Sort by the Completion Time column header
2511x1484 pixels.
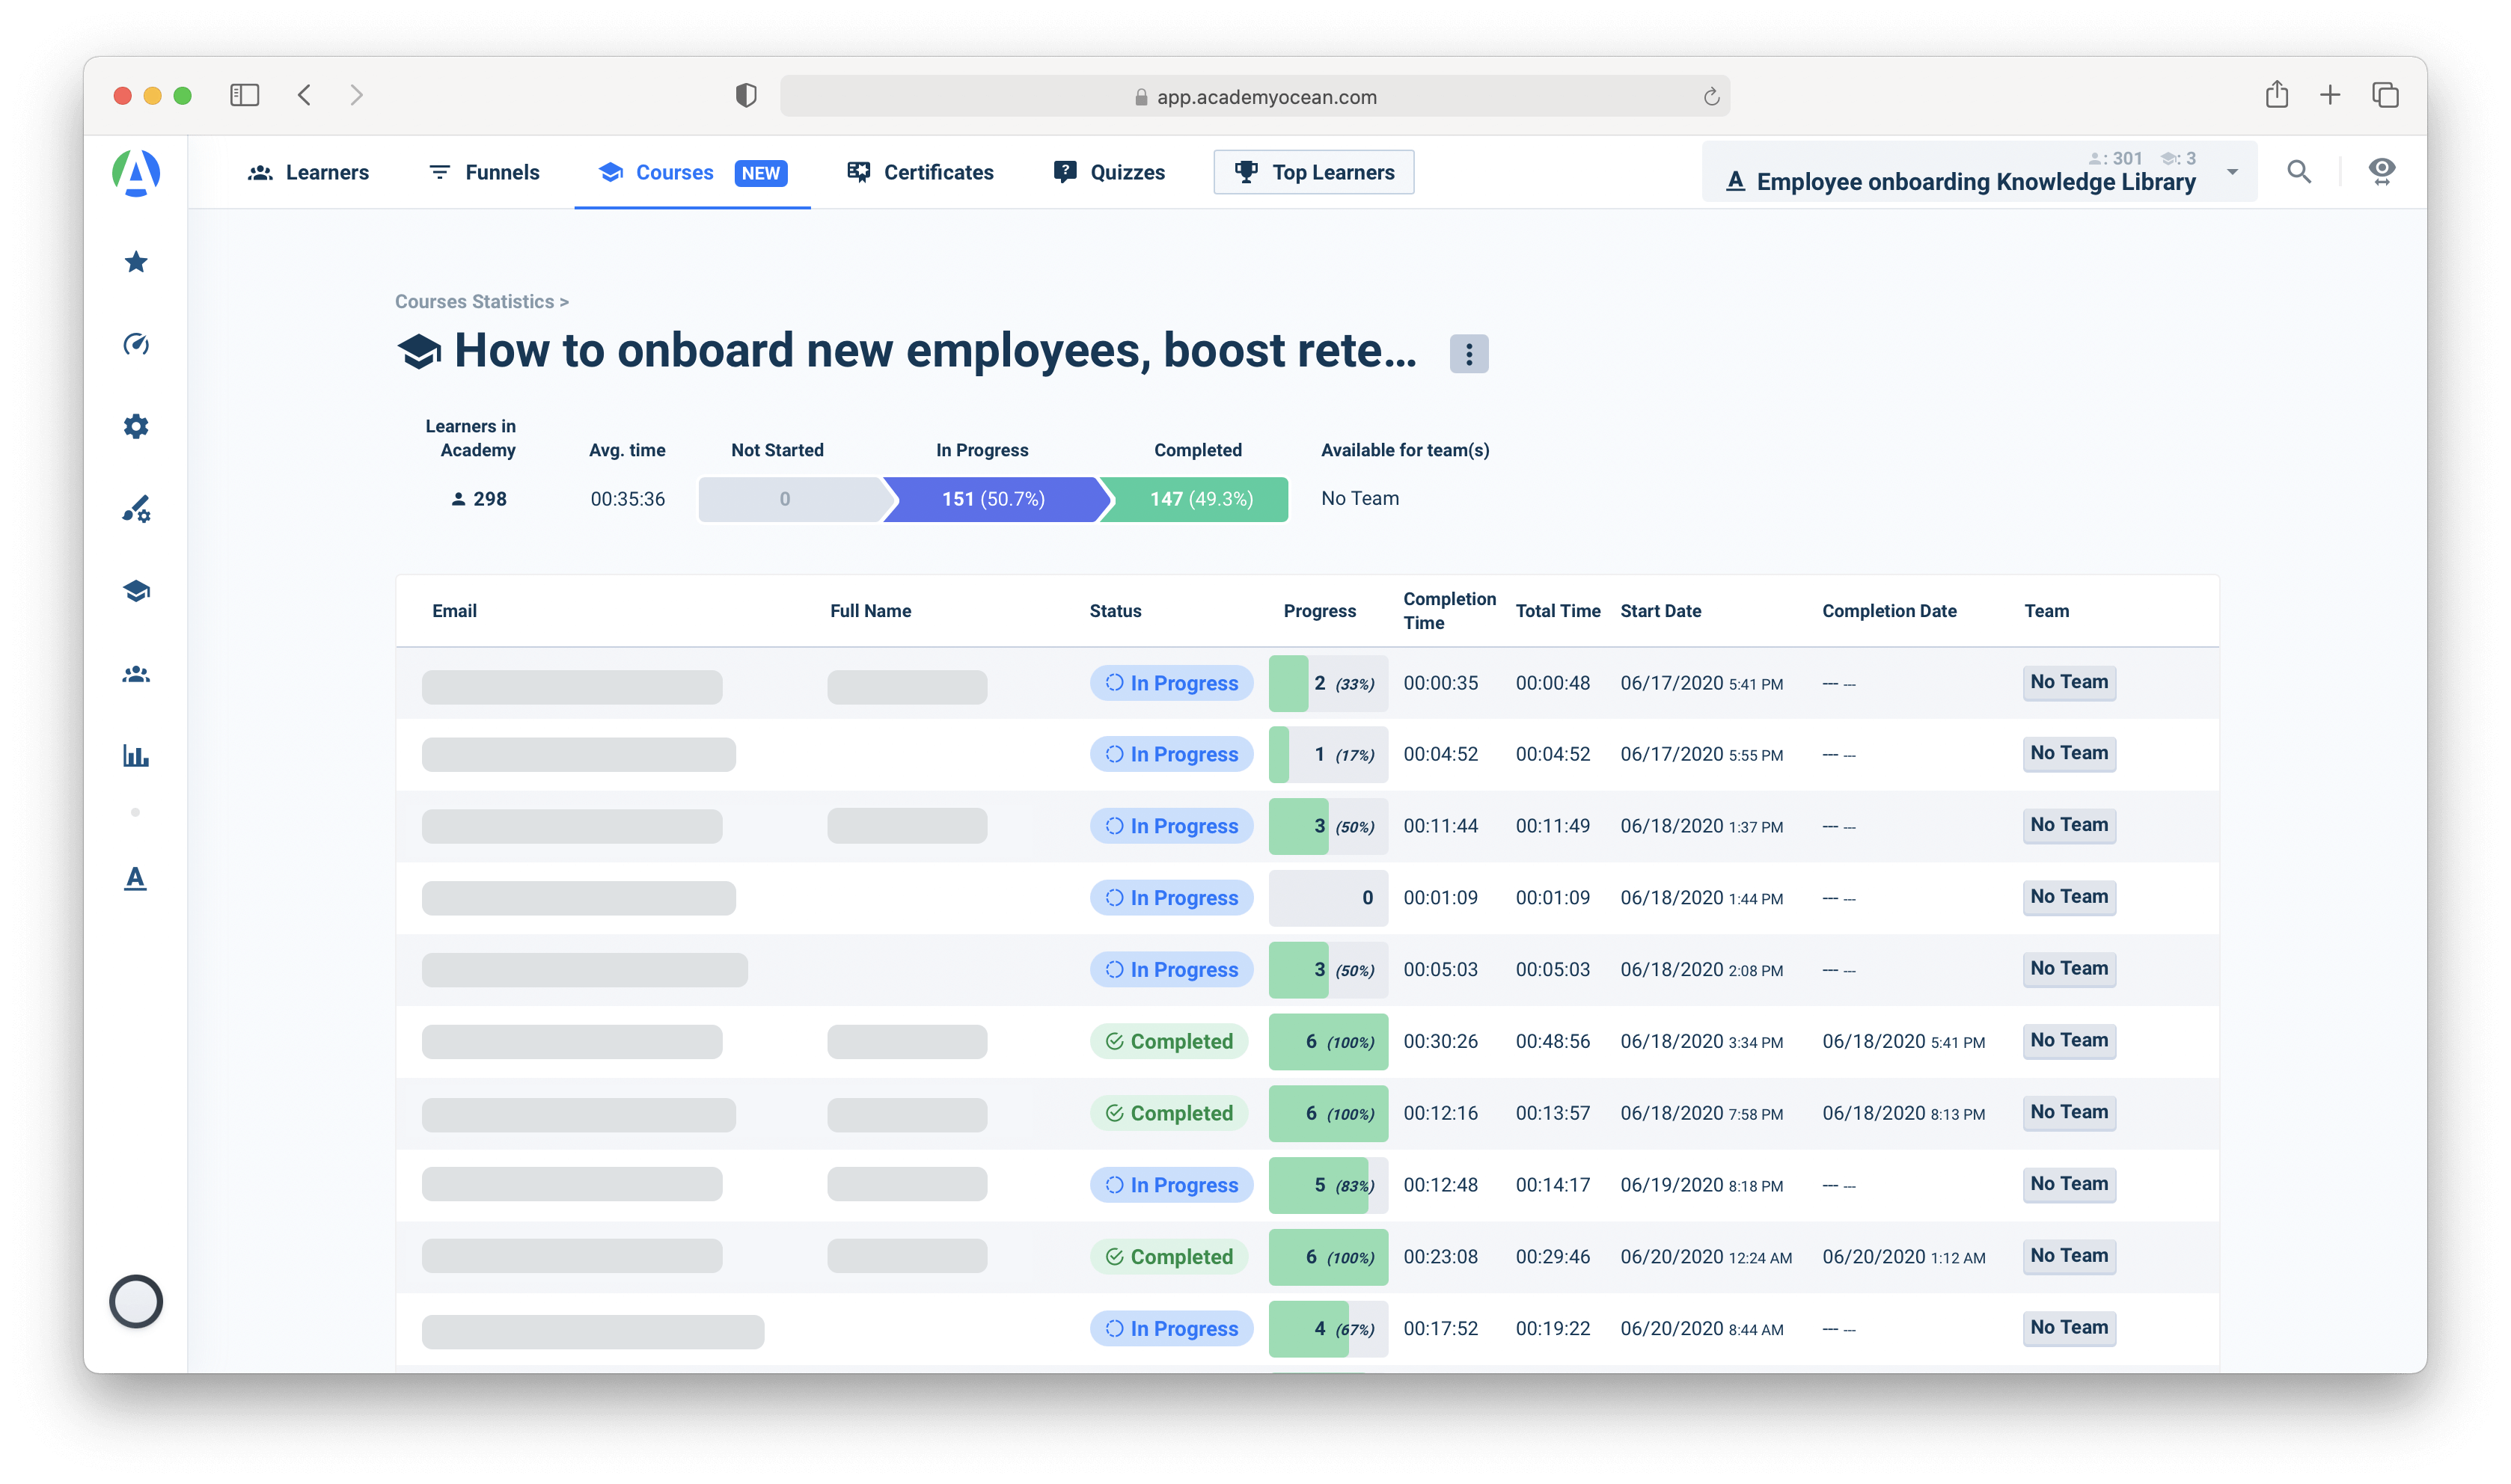pyautogui.click(x=1449, y=611)
